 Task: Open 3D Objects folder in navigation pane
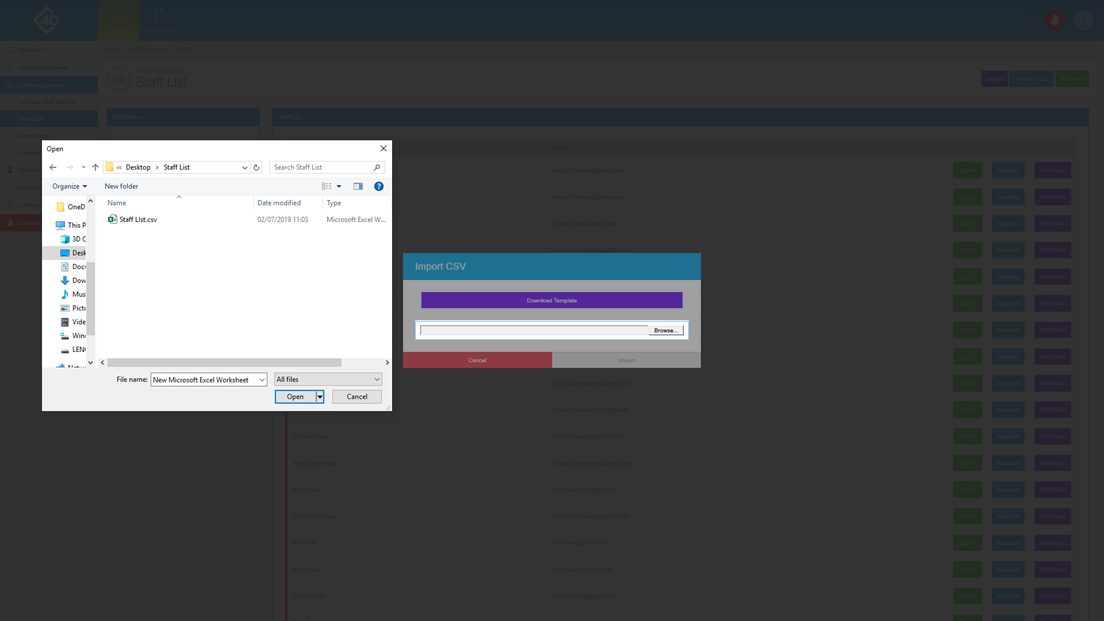click(73, 239)
